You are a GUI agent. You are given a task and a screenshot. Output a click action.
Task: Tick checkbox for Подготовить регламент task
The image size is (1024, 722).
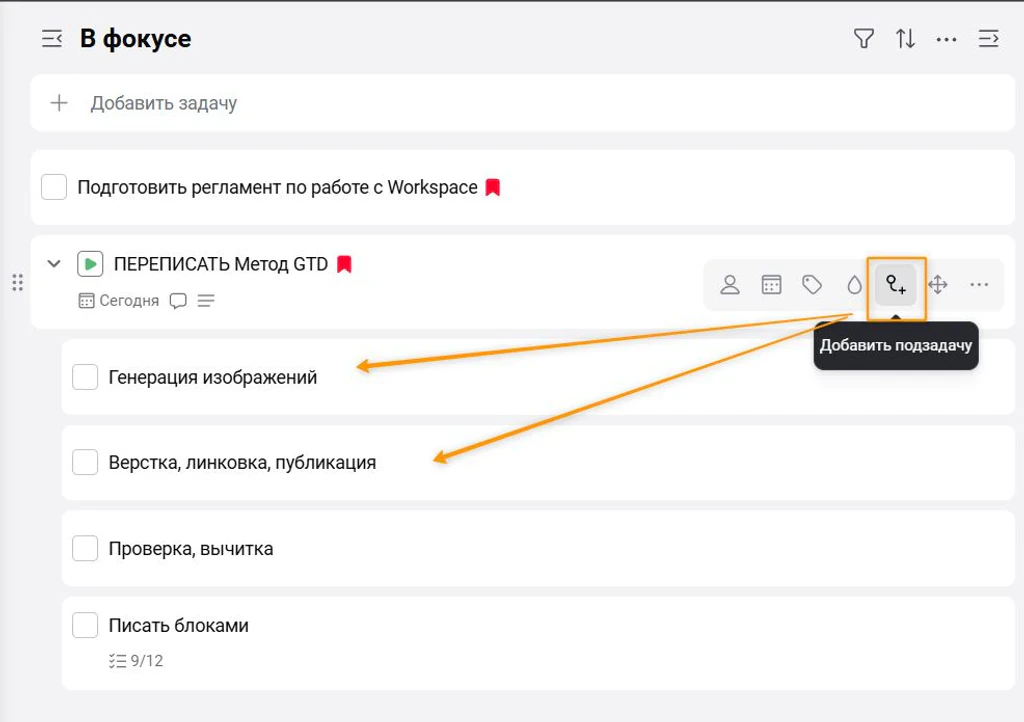coord(54,187)
